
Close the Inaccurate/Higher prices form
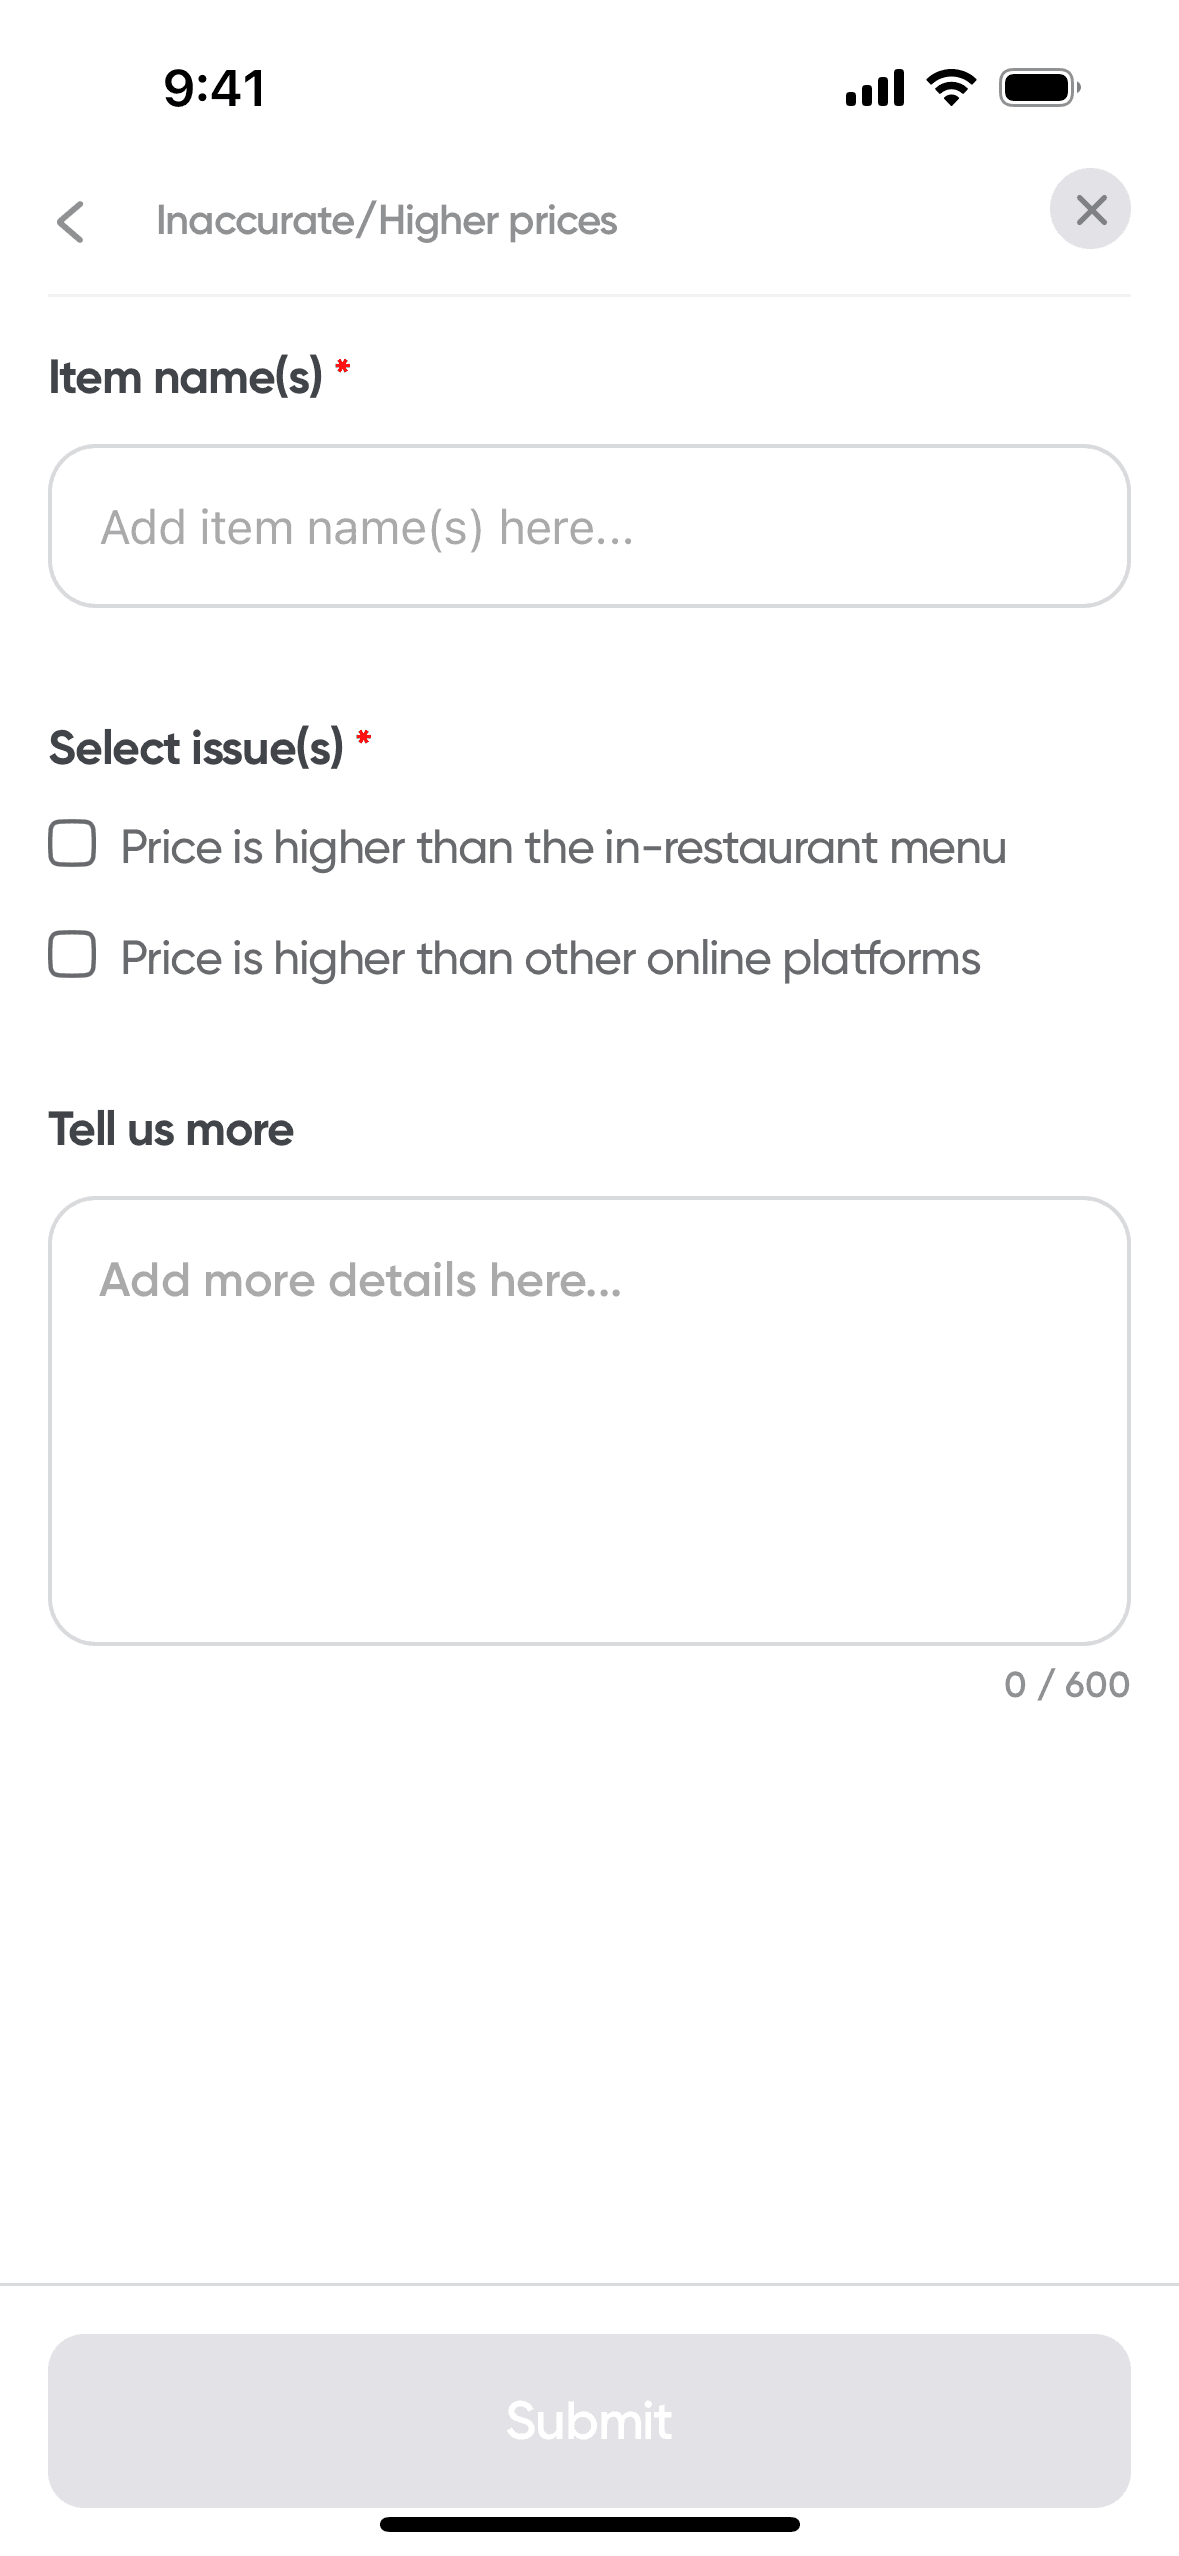point(1090,209)
